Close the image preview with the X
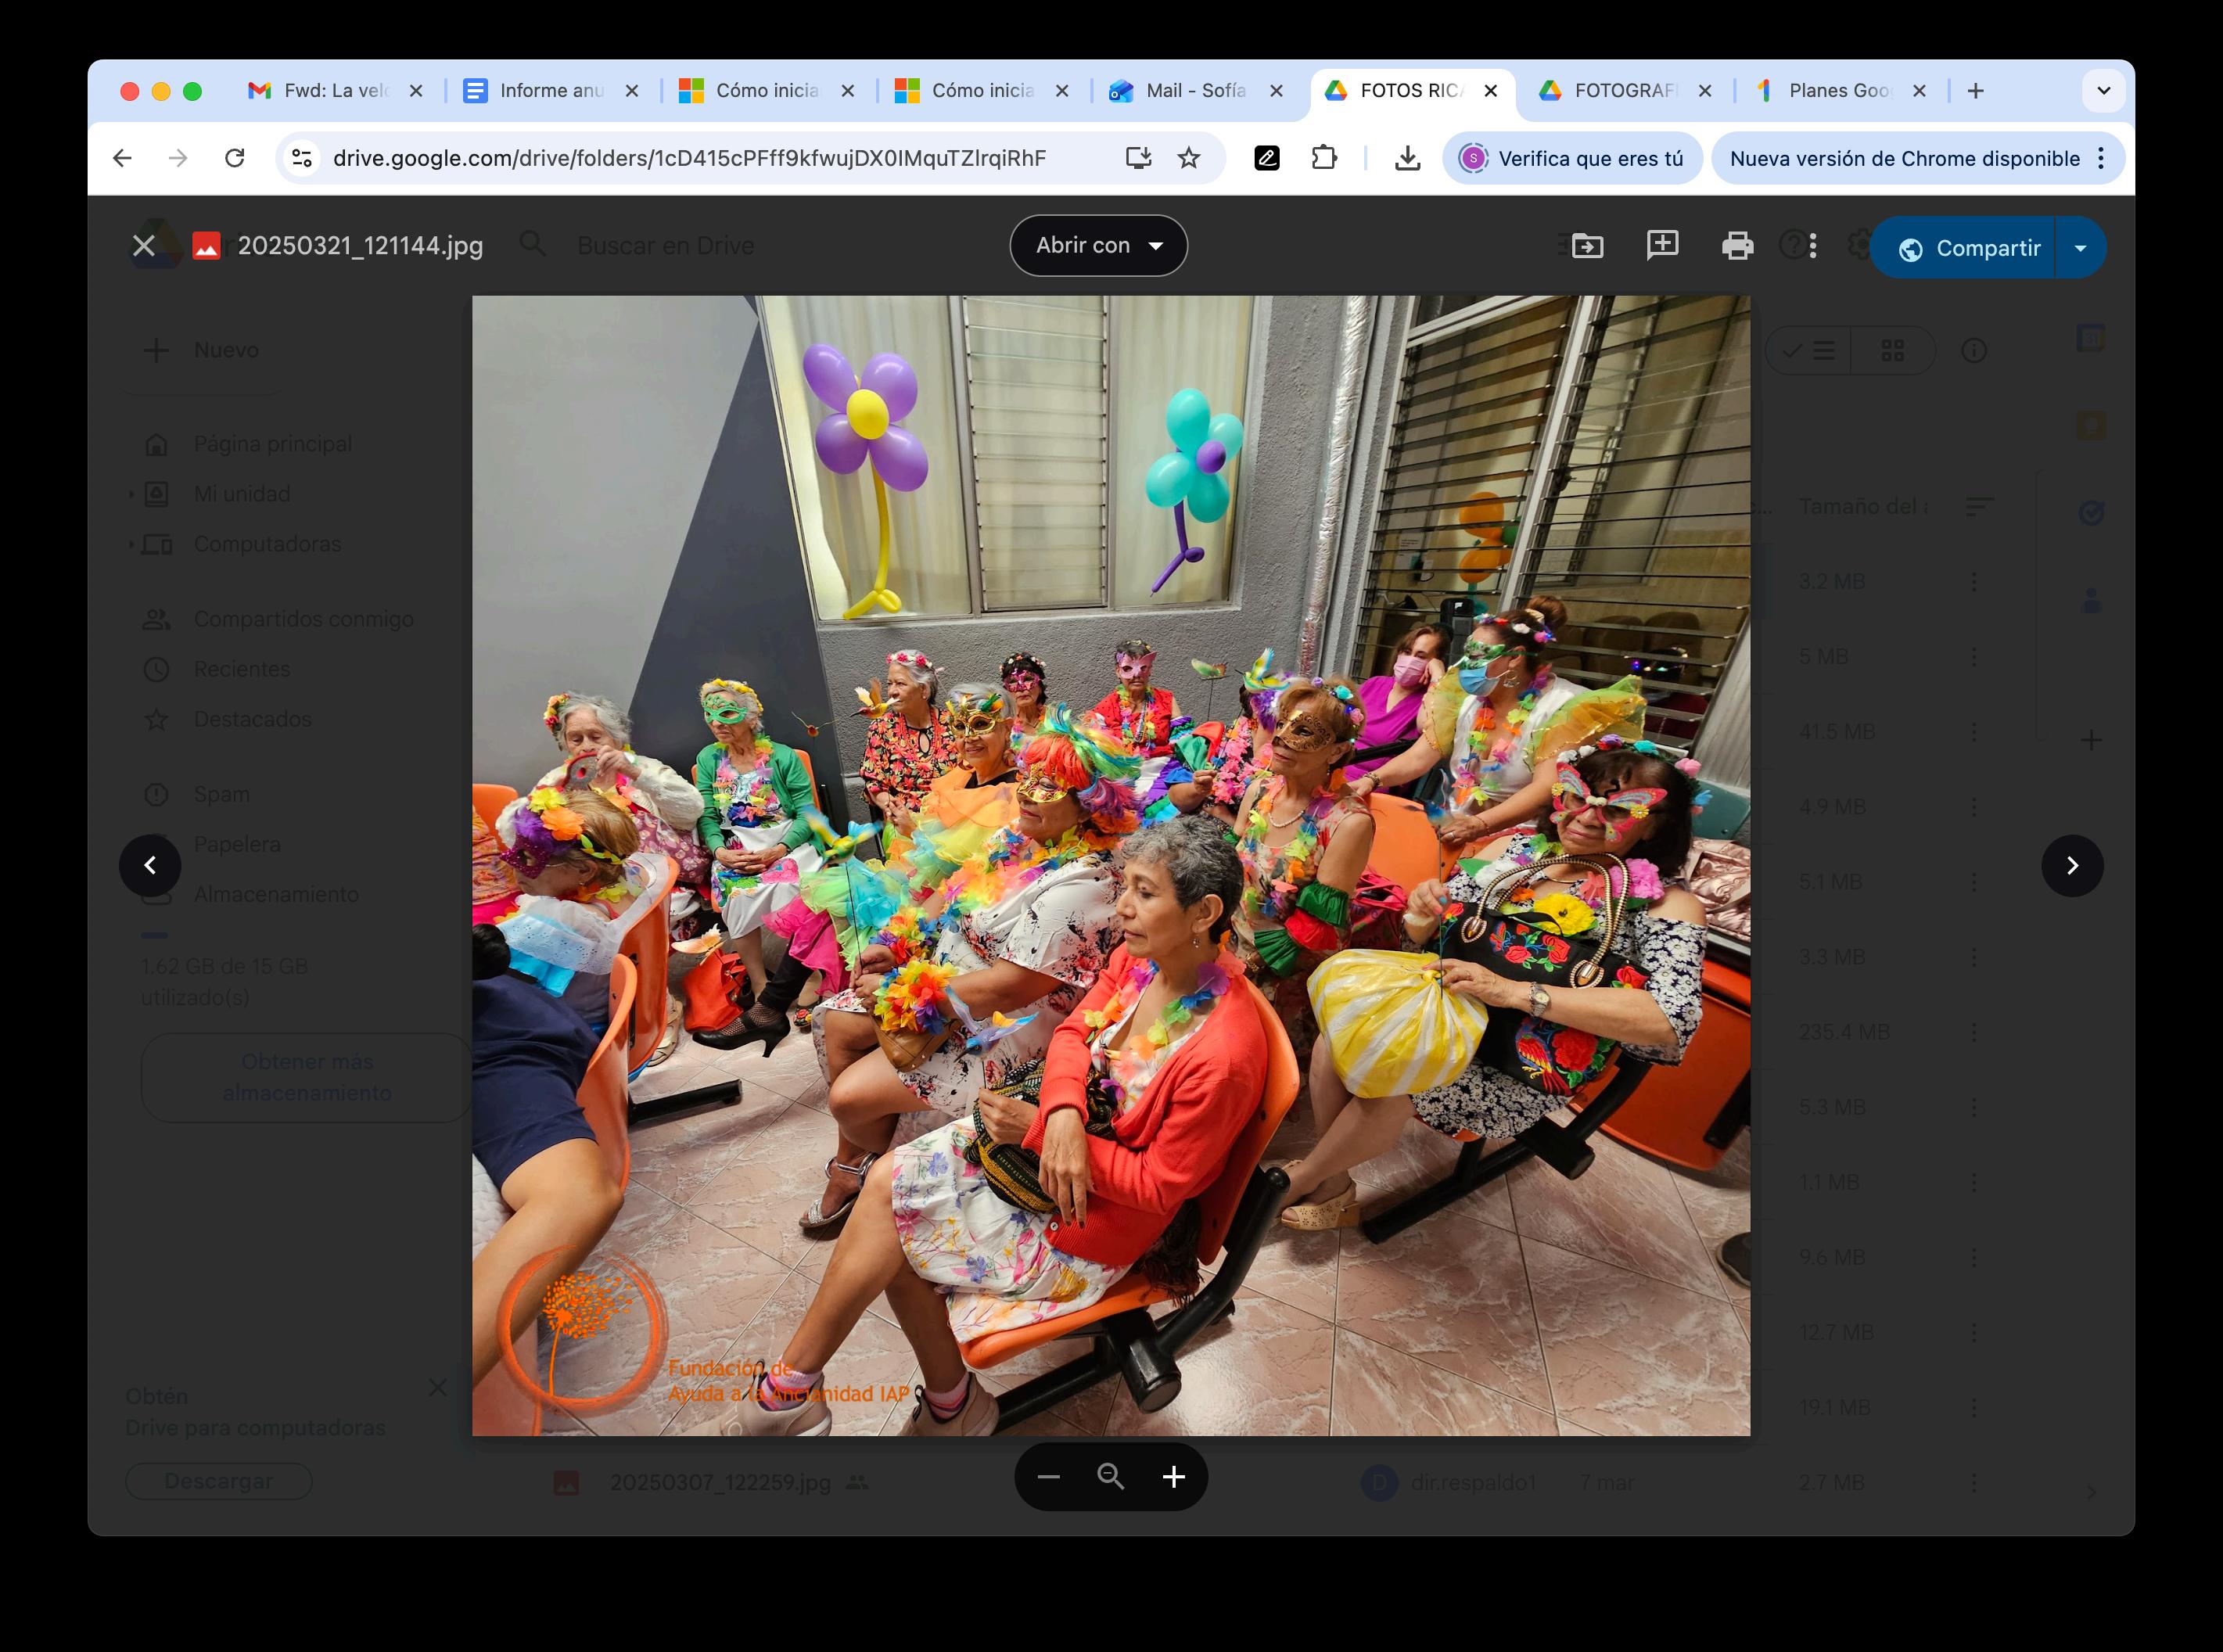This screenshot has width=2223, height=1652. pyautogui.click(x=144, y=246)
